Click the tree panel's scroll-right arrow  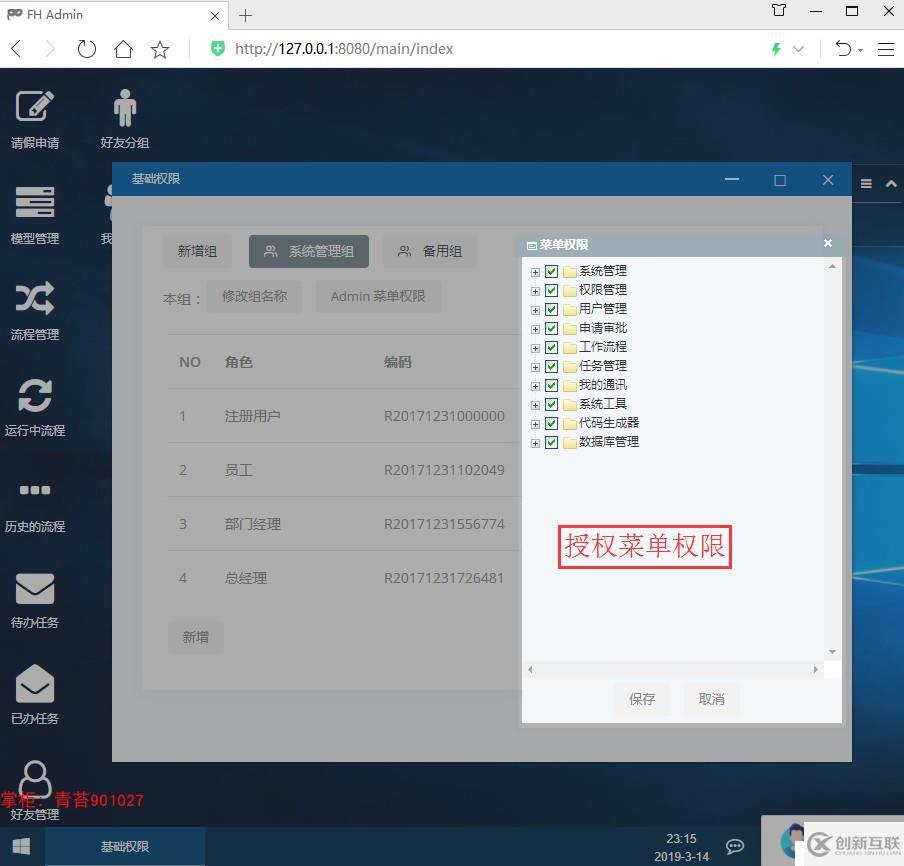click(x=815, y=669)
